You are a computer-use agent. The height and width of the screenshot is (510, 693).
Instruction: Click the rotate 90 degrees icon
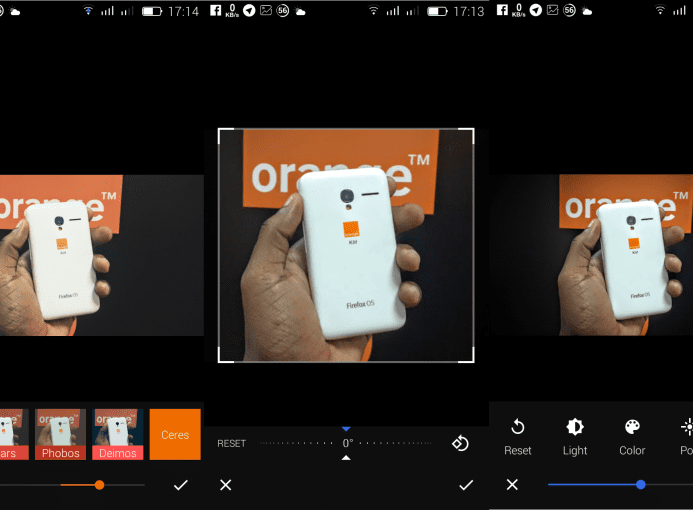(x=460, y=443)
